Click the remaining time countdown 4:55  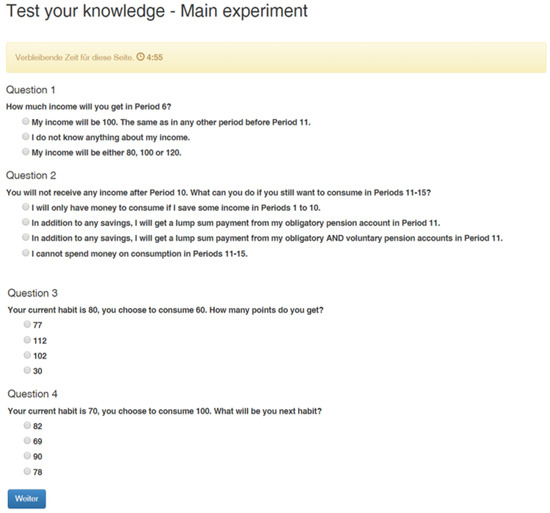[155, 57]
